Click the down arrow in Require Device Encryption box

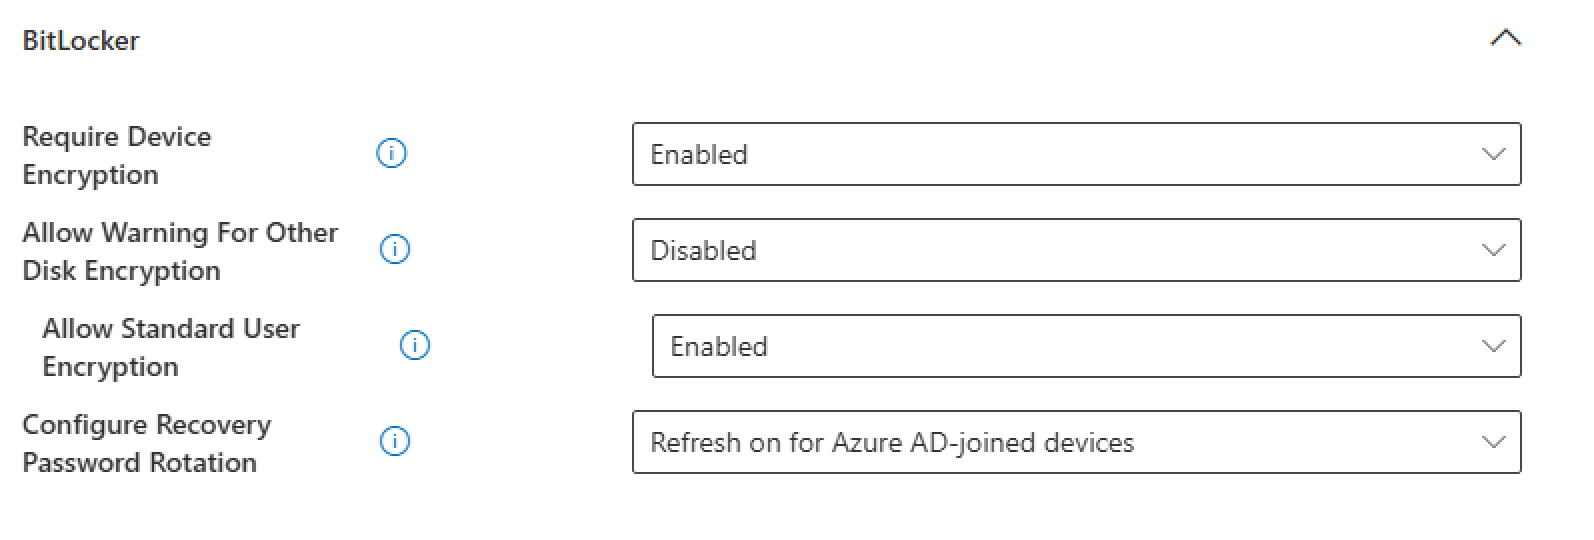click(x=1493, y=154)
